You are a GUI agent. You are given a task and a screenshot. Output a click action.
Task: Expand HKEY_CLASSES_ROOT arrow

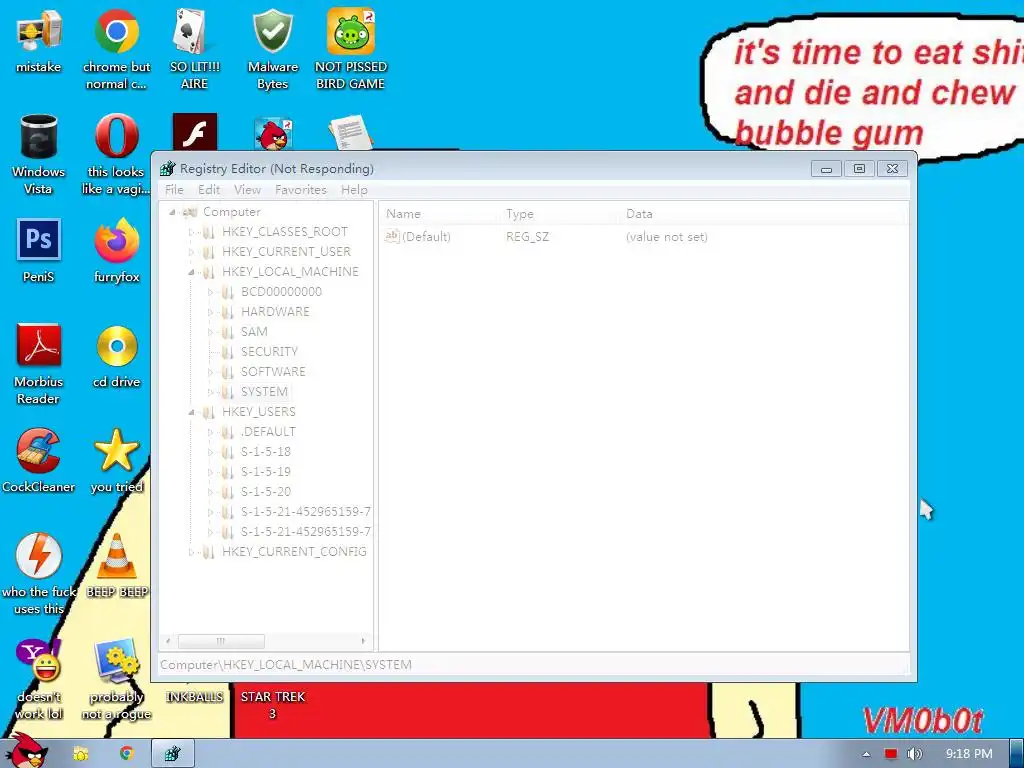191,232
